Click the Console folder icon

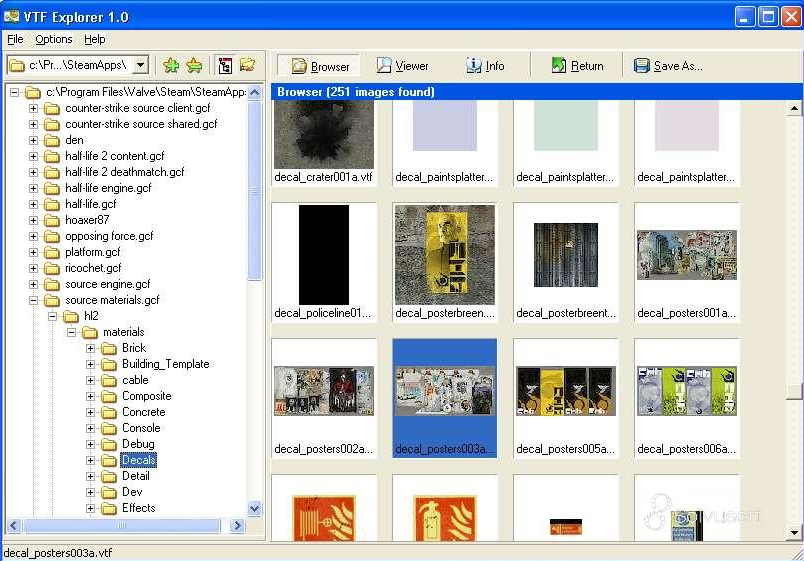tap(109, 428)
